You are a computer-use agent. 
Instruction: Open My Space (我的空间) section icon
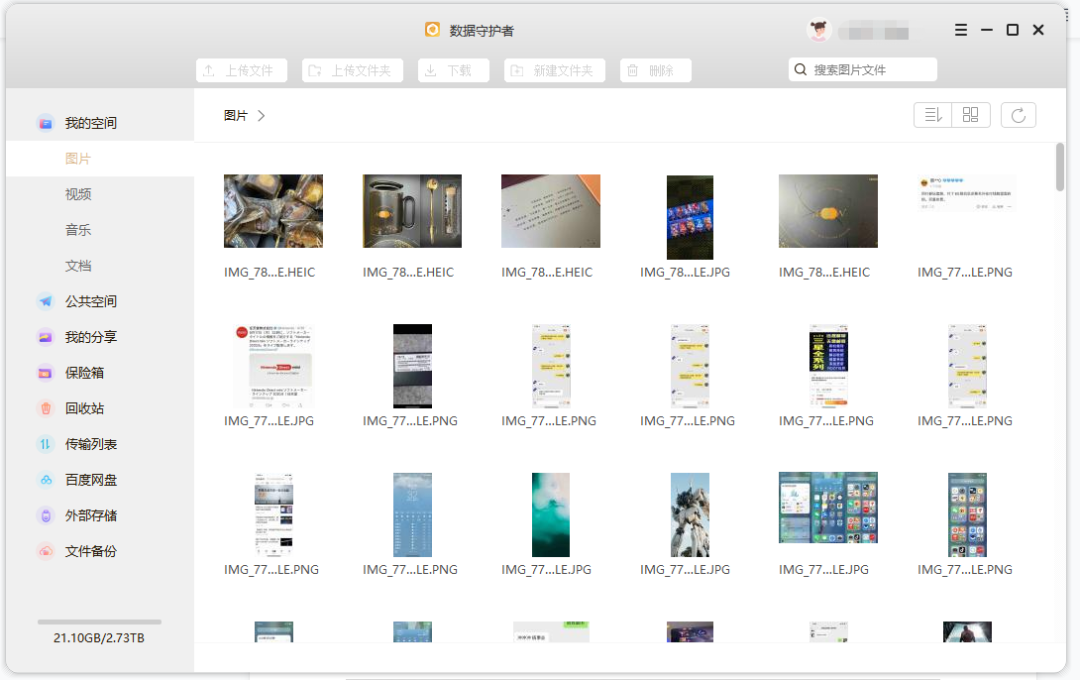[x=45, y=123]
